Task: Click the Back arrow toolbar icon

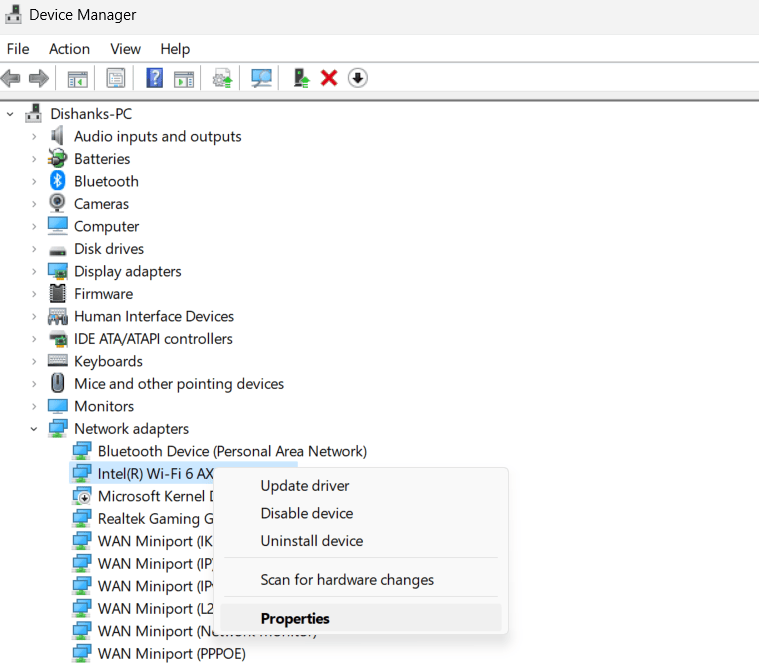Action: click(11, 78)
